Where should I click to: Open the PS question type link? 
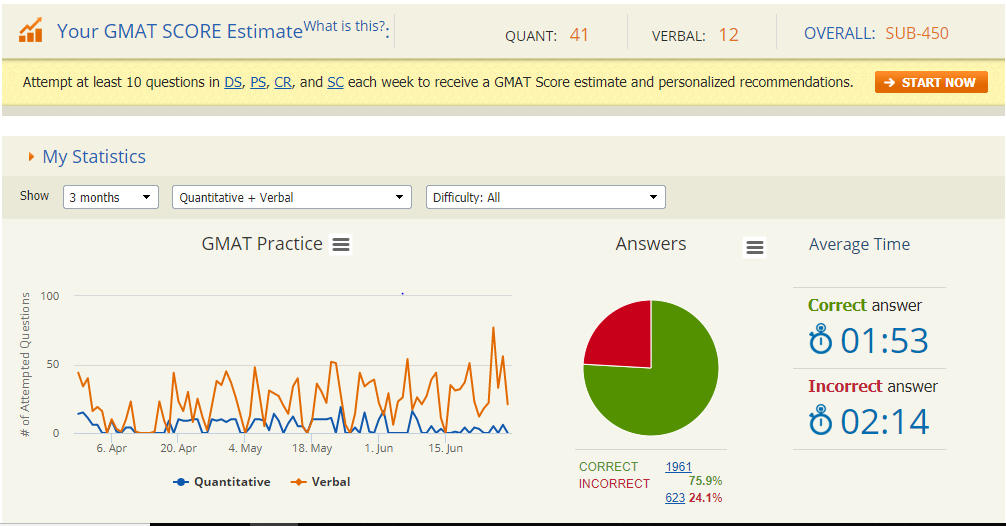pos(258,82)
